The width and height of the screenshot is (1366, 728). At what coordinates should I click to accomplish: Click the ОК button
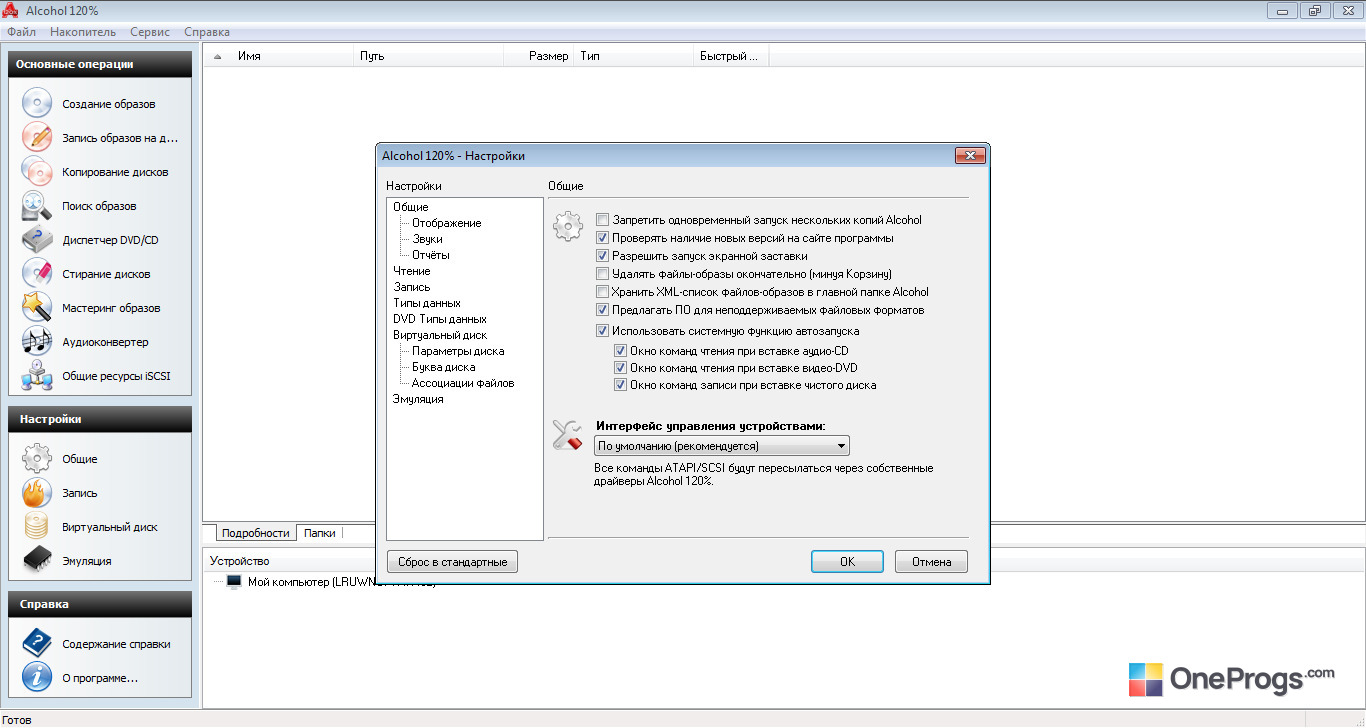click(847, 562)
